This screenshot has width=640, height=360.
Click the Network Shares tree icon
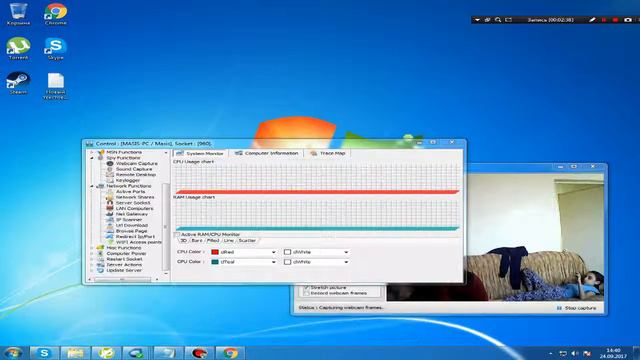(110, 197)
